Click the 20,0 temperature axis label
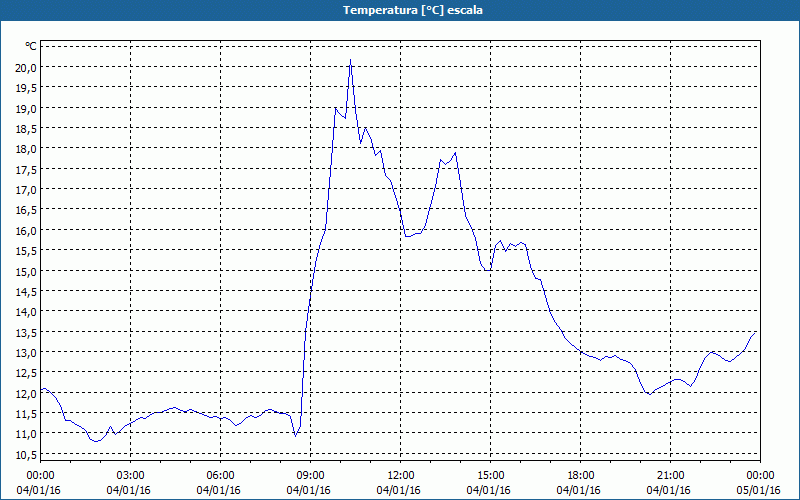Screen dimensions: 800x500 (27, 68)
